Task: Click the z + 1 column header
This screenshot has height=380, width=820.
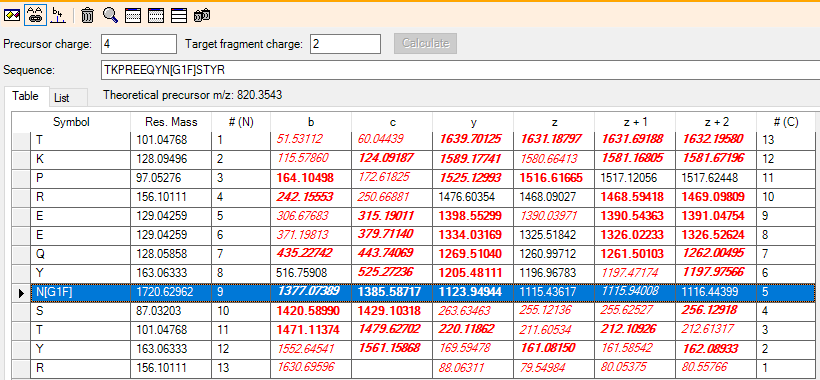Action: tap(635, 122)
